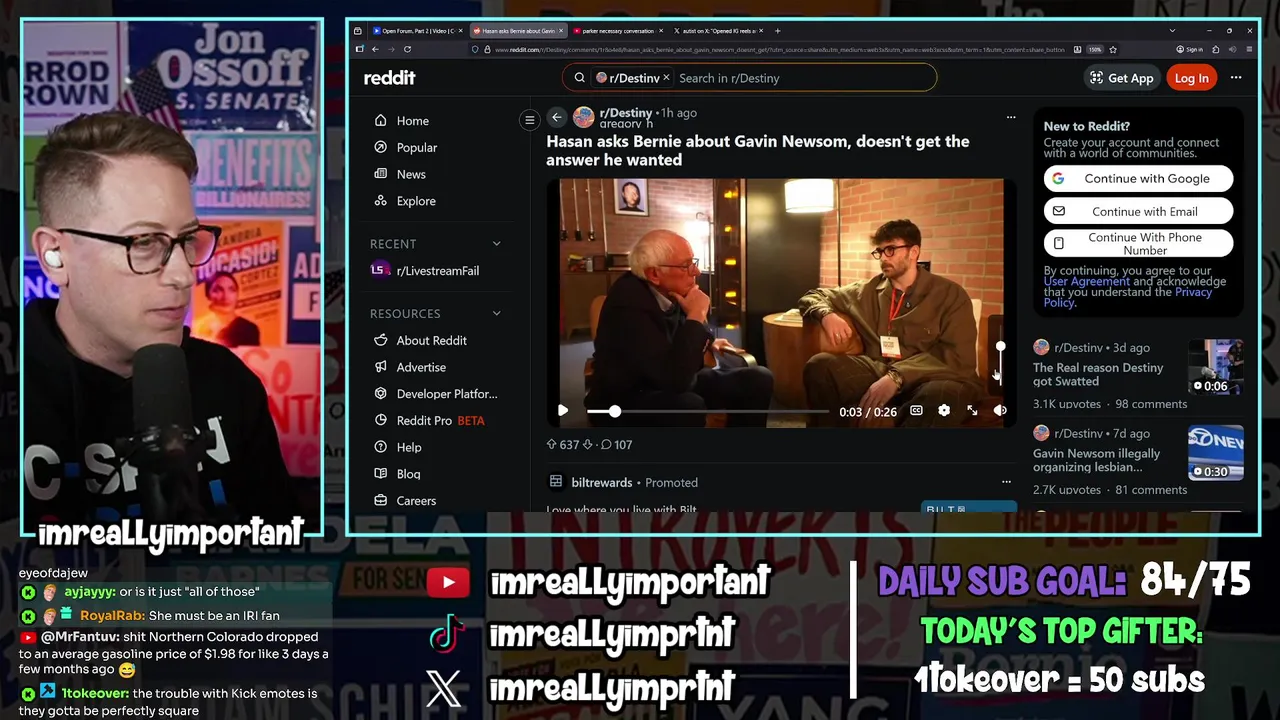Open Explore in sidebar
The image size is (1280, 720).
tap(416, 201)
